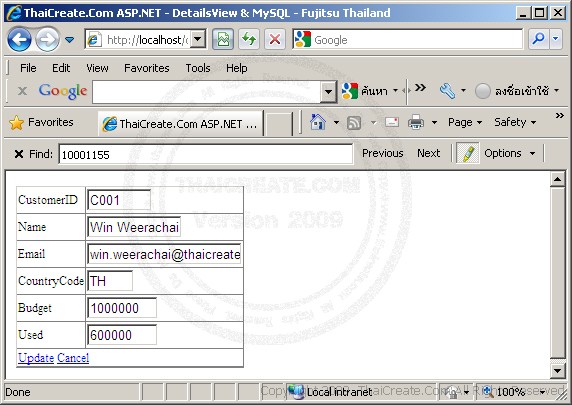This screenshot has width=572, height=405.
Task: Open the Help menu
Action: click(236, 68)
